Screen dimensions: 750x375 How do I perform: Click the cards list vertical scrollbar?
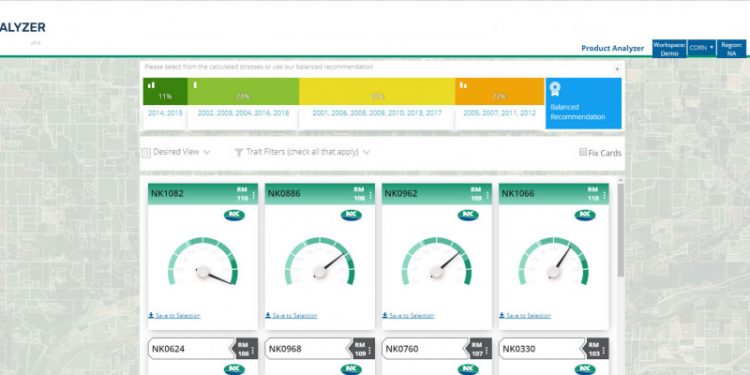[620, 230]
